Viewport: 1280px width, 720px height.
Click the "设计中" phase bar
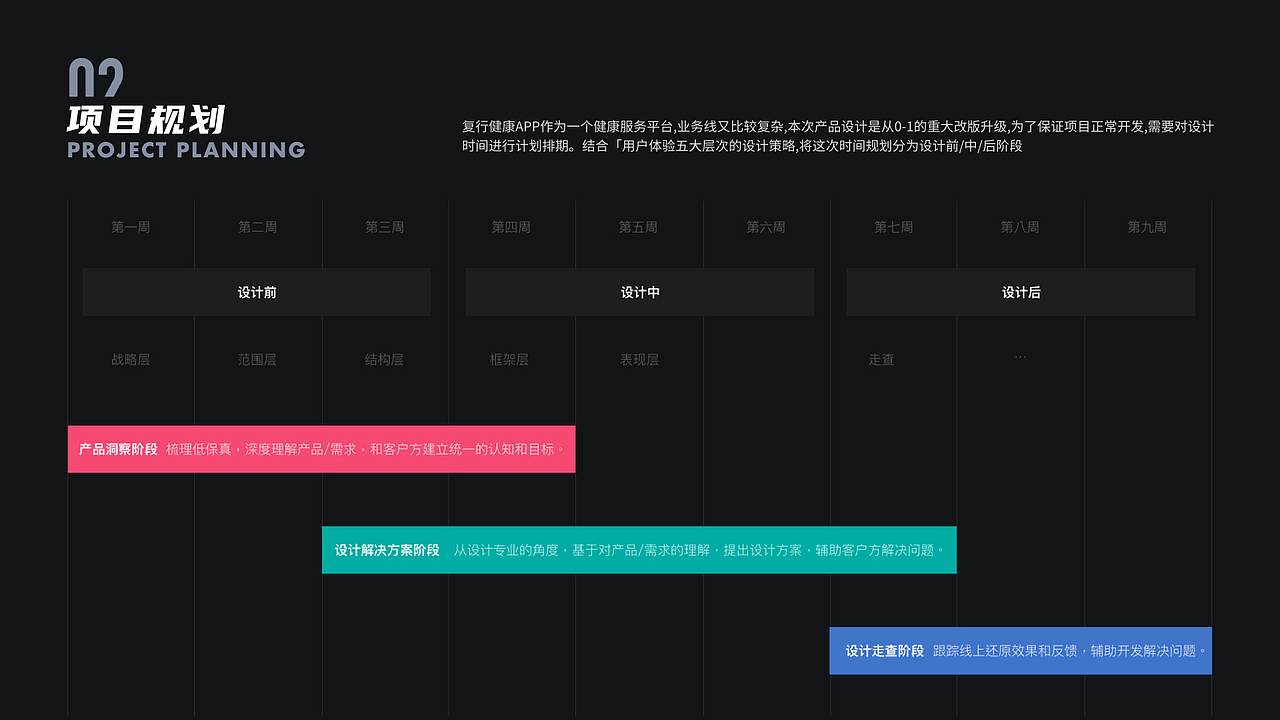640,292
